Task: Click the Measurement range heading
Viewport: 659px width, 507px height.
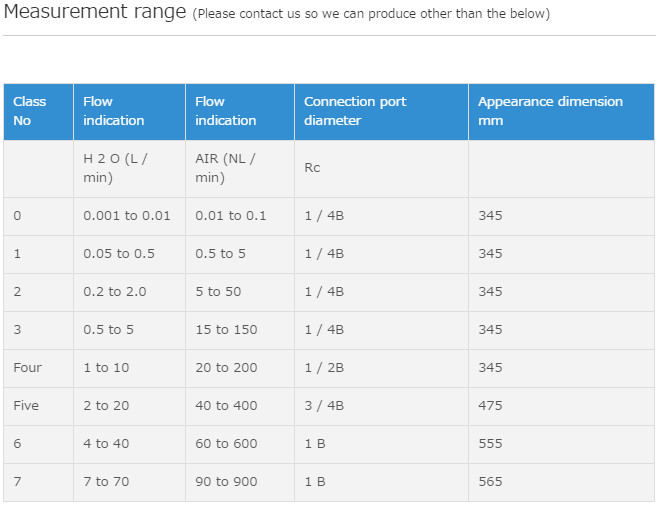Action: [95, 13]
